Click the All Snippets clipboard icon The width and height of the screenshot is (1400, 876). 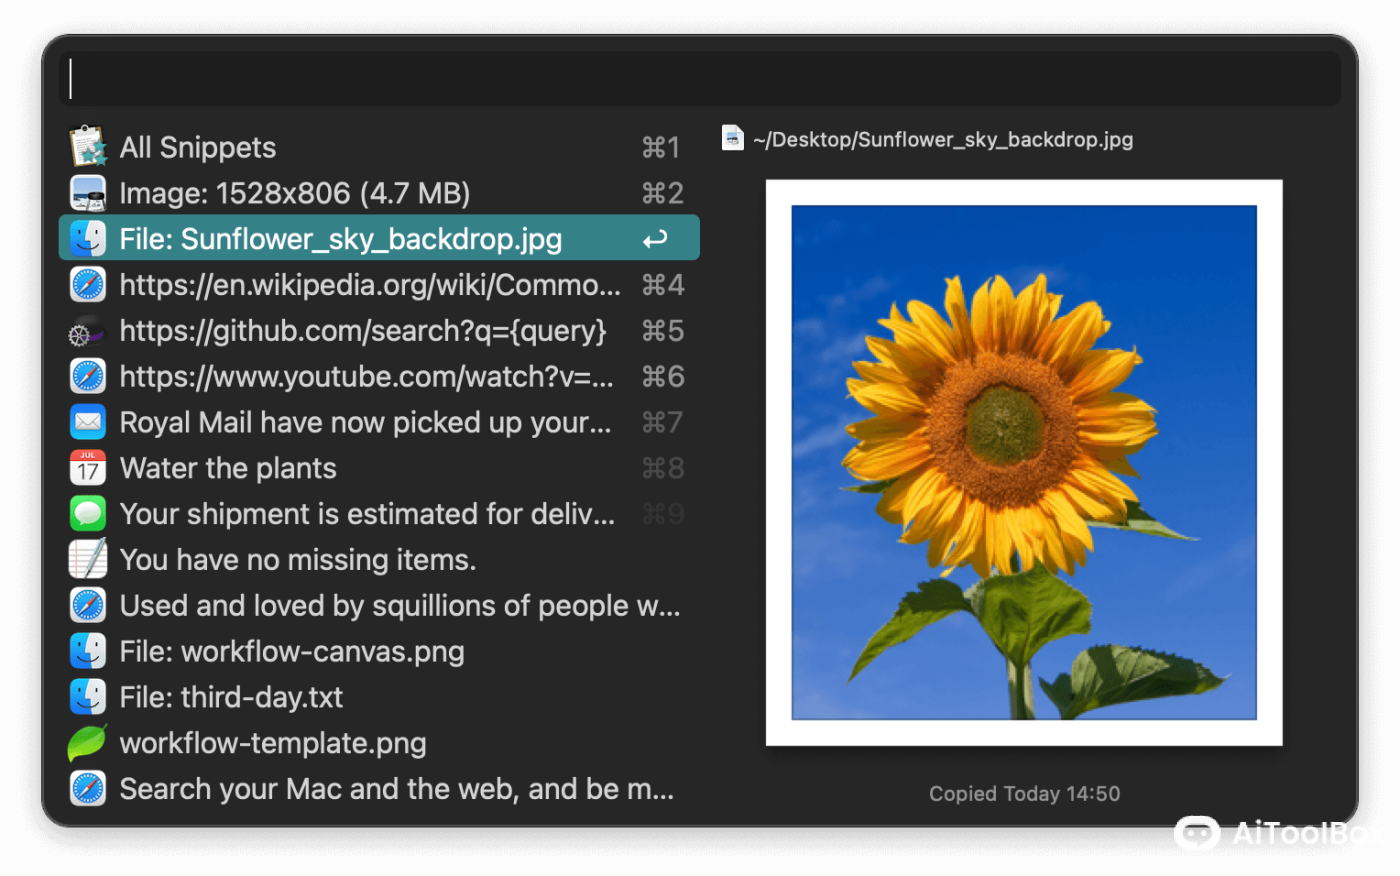point(88,147)
